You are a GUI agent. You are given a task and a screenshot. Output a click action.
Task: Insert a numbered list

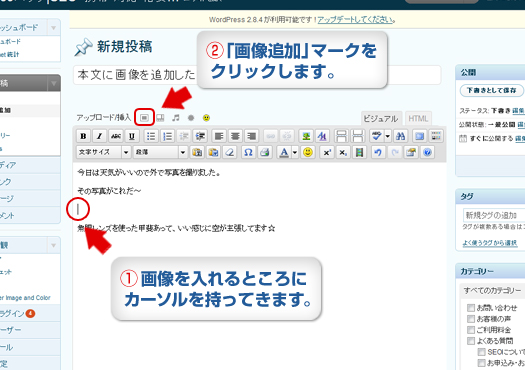pos(167,136)
